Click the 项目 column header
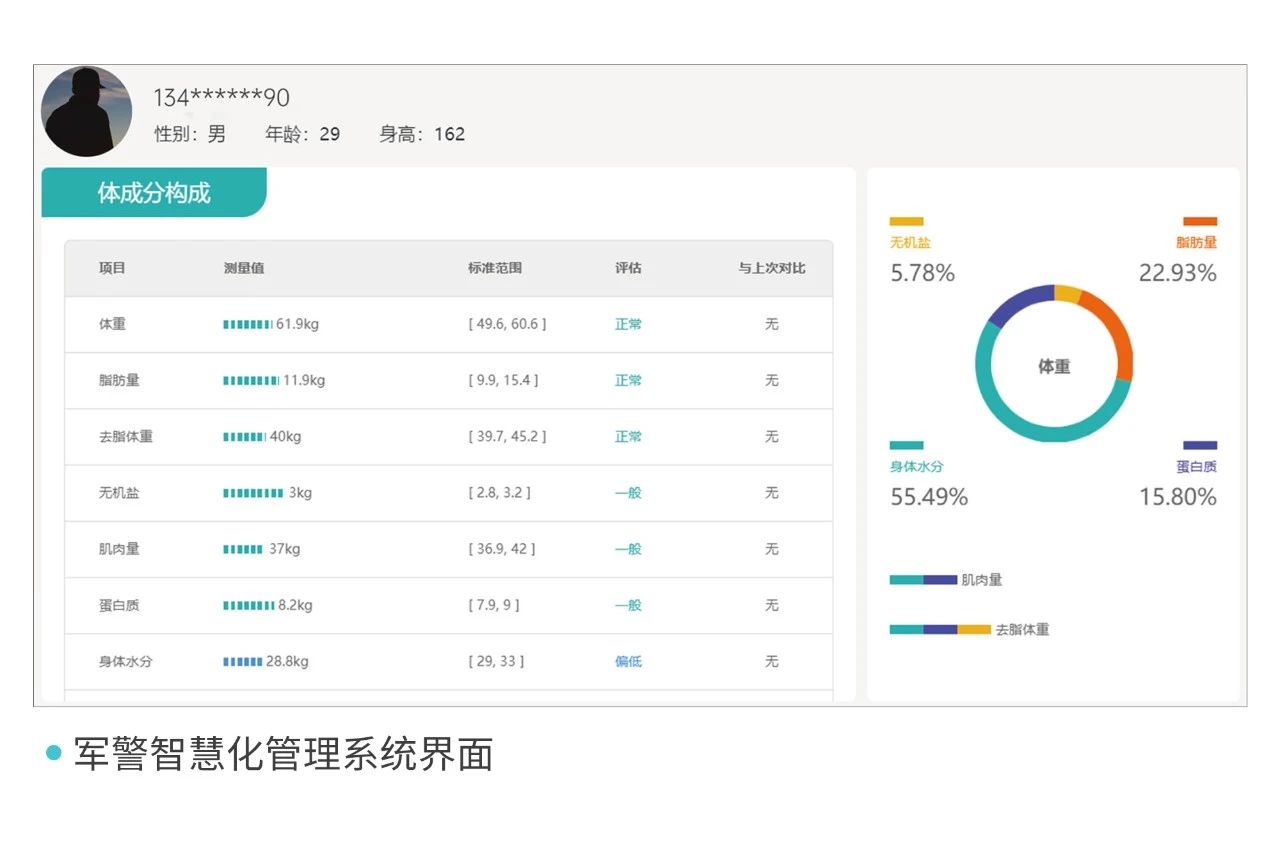Viewport: 1280px width, 853px height. 112,268
